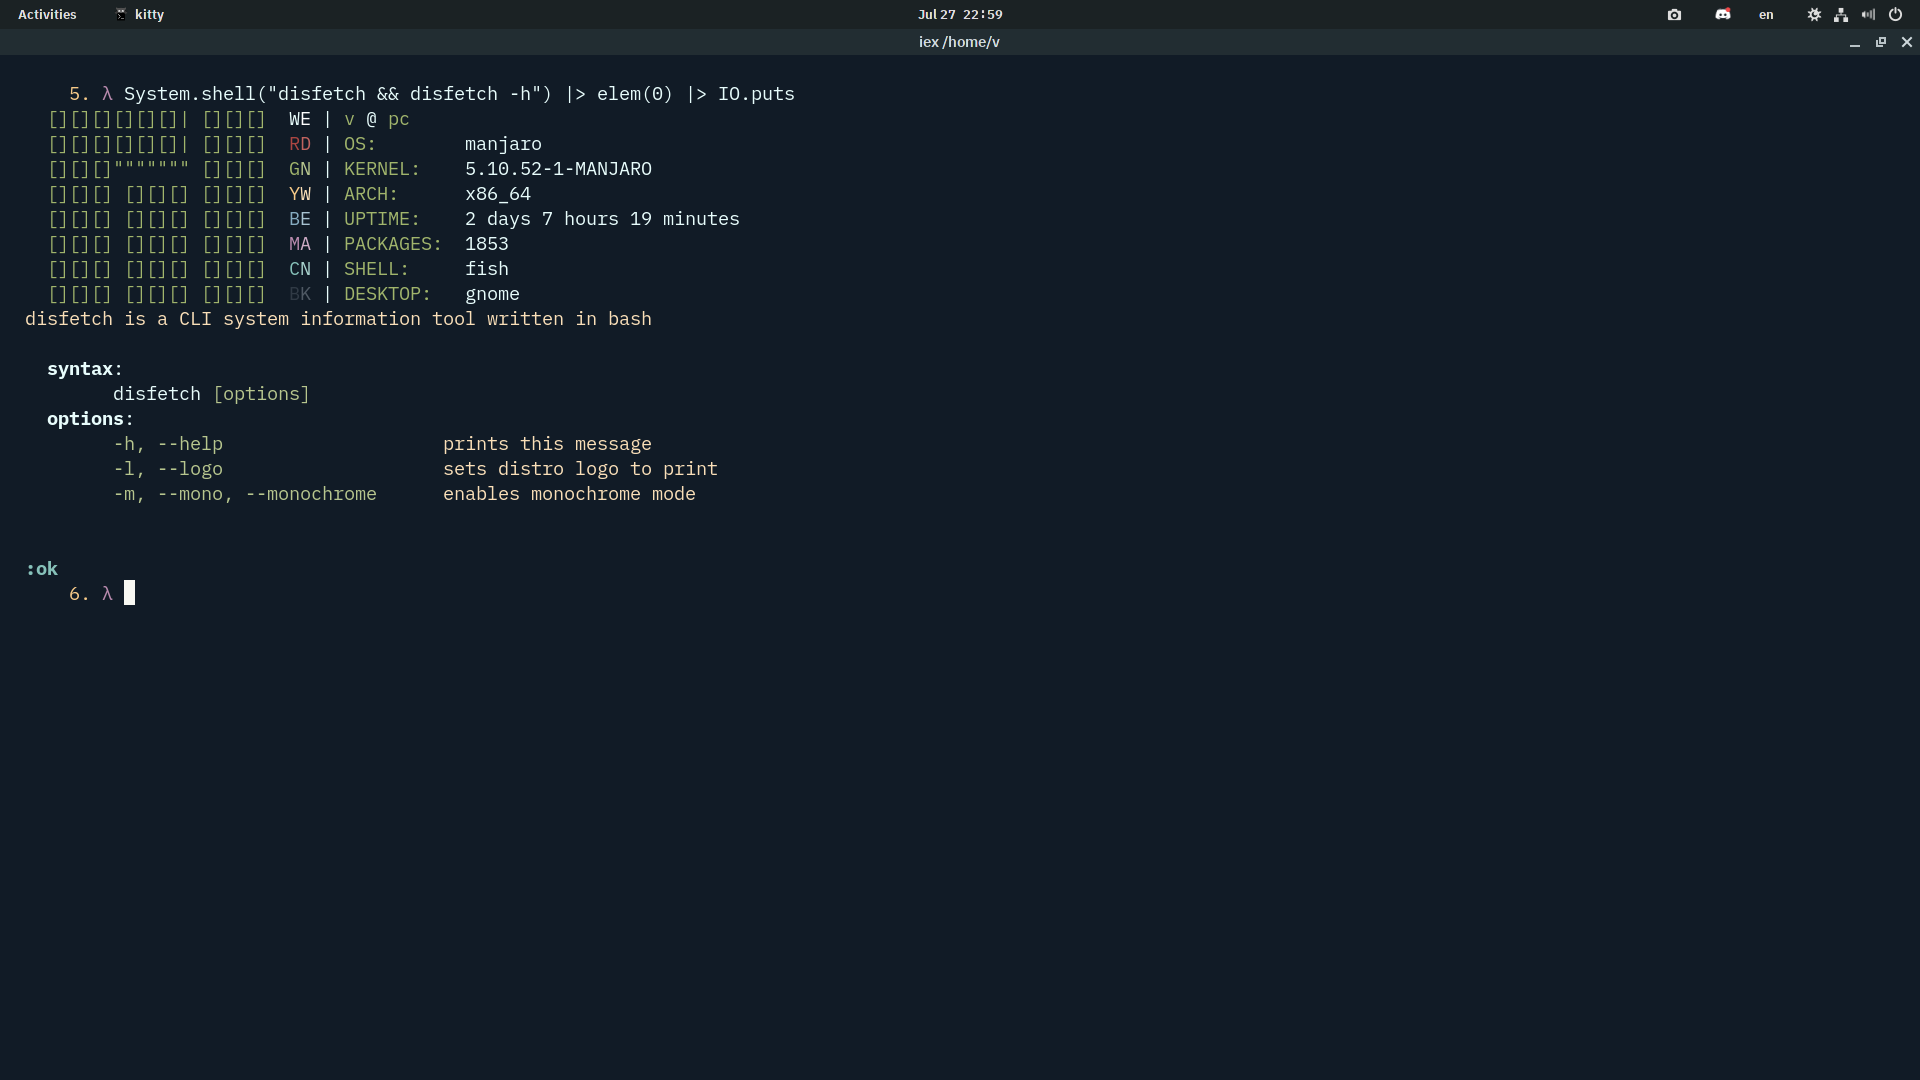The width and height of the screenshot is (1920, 1080).
Task: Minimize the kitty terminal window
Action: pyautogui.click(x=1854, y=43)
